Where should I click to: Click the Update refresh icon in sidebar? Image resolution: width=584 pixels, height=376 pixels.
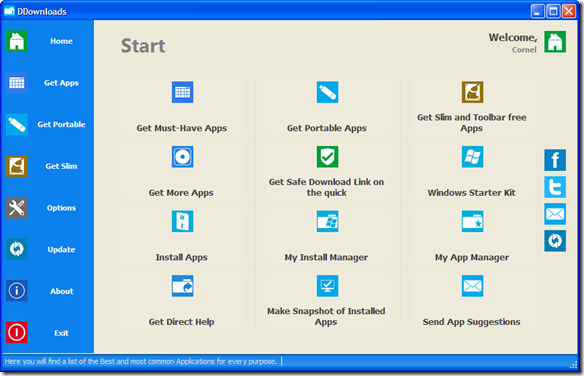(x=17, y=249)
